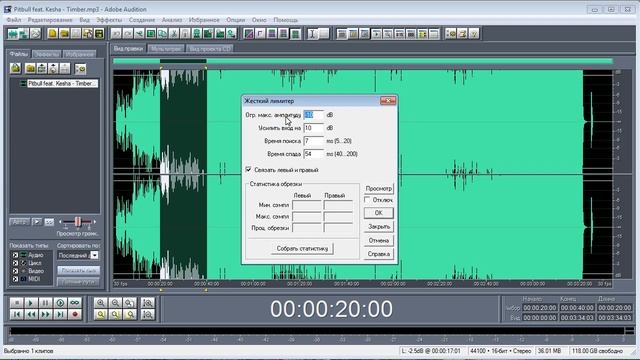Toggle the MIDI type checkbox

[15, 279]
